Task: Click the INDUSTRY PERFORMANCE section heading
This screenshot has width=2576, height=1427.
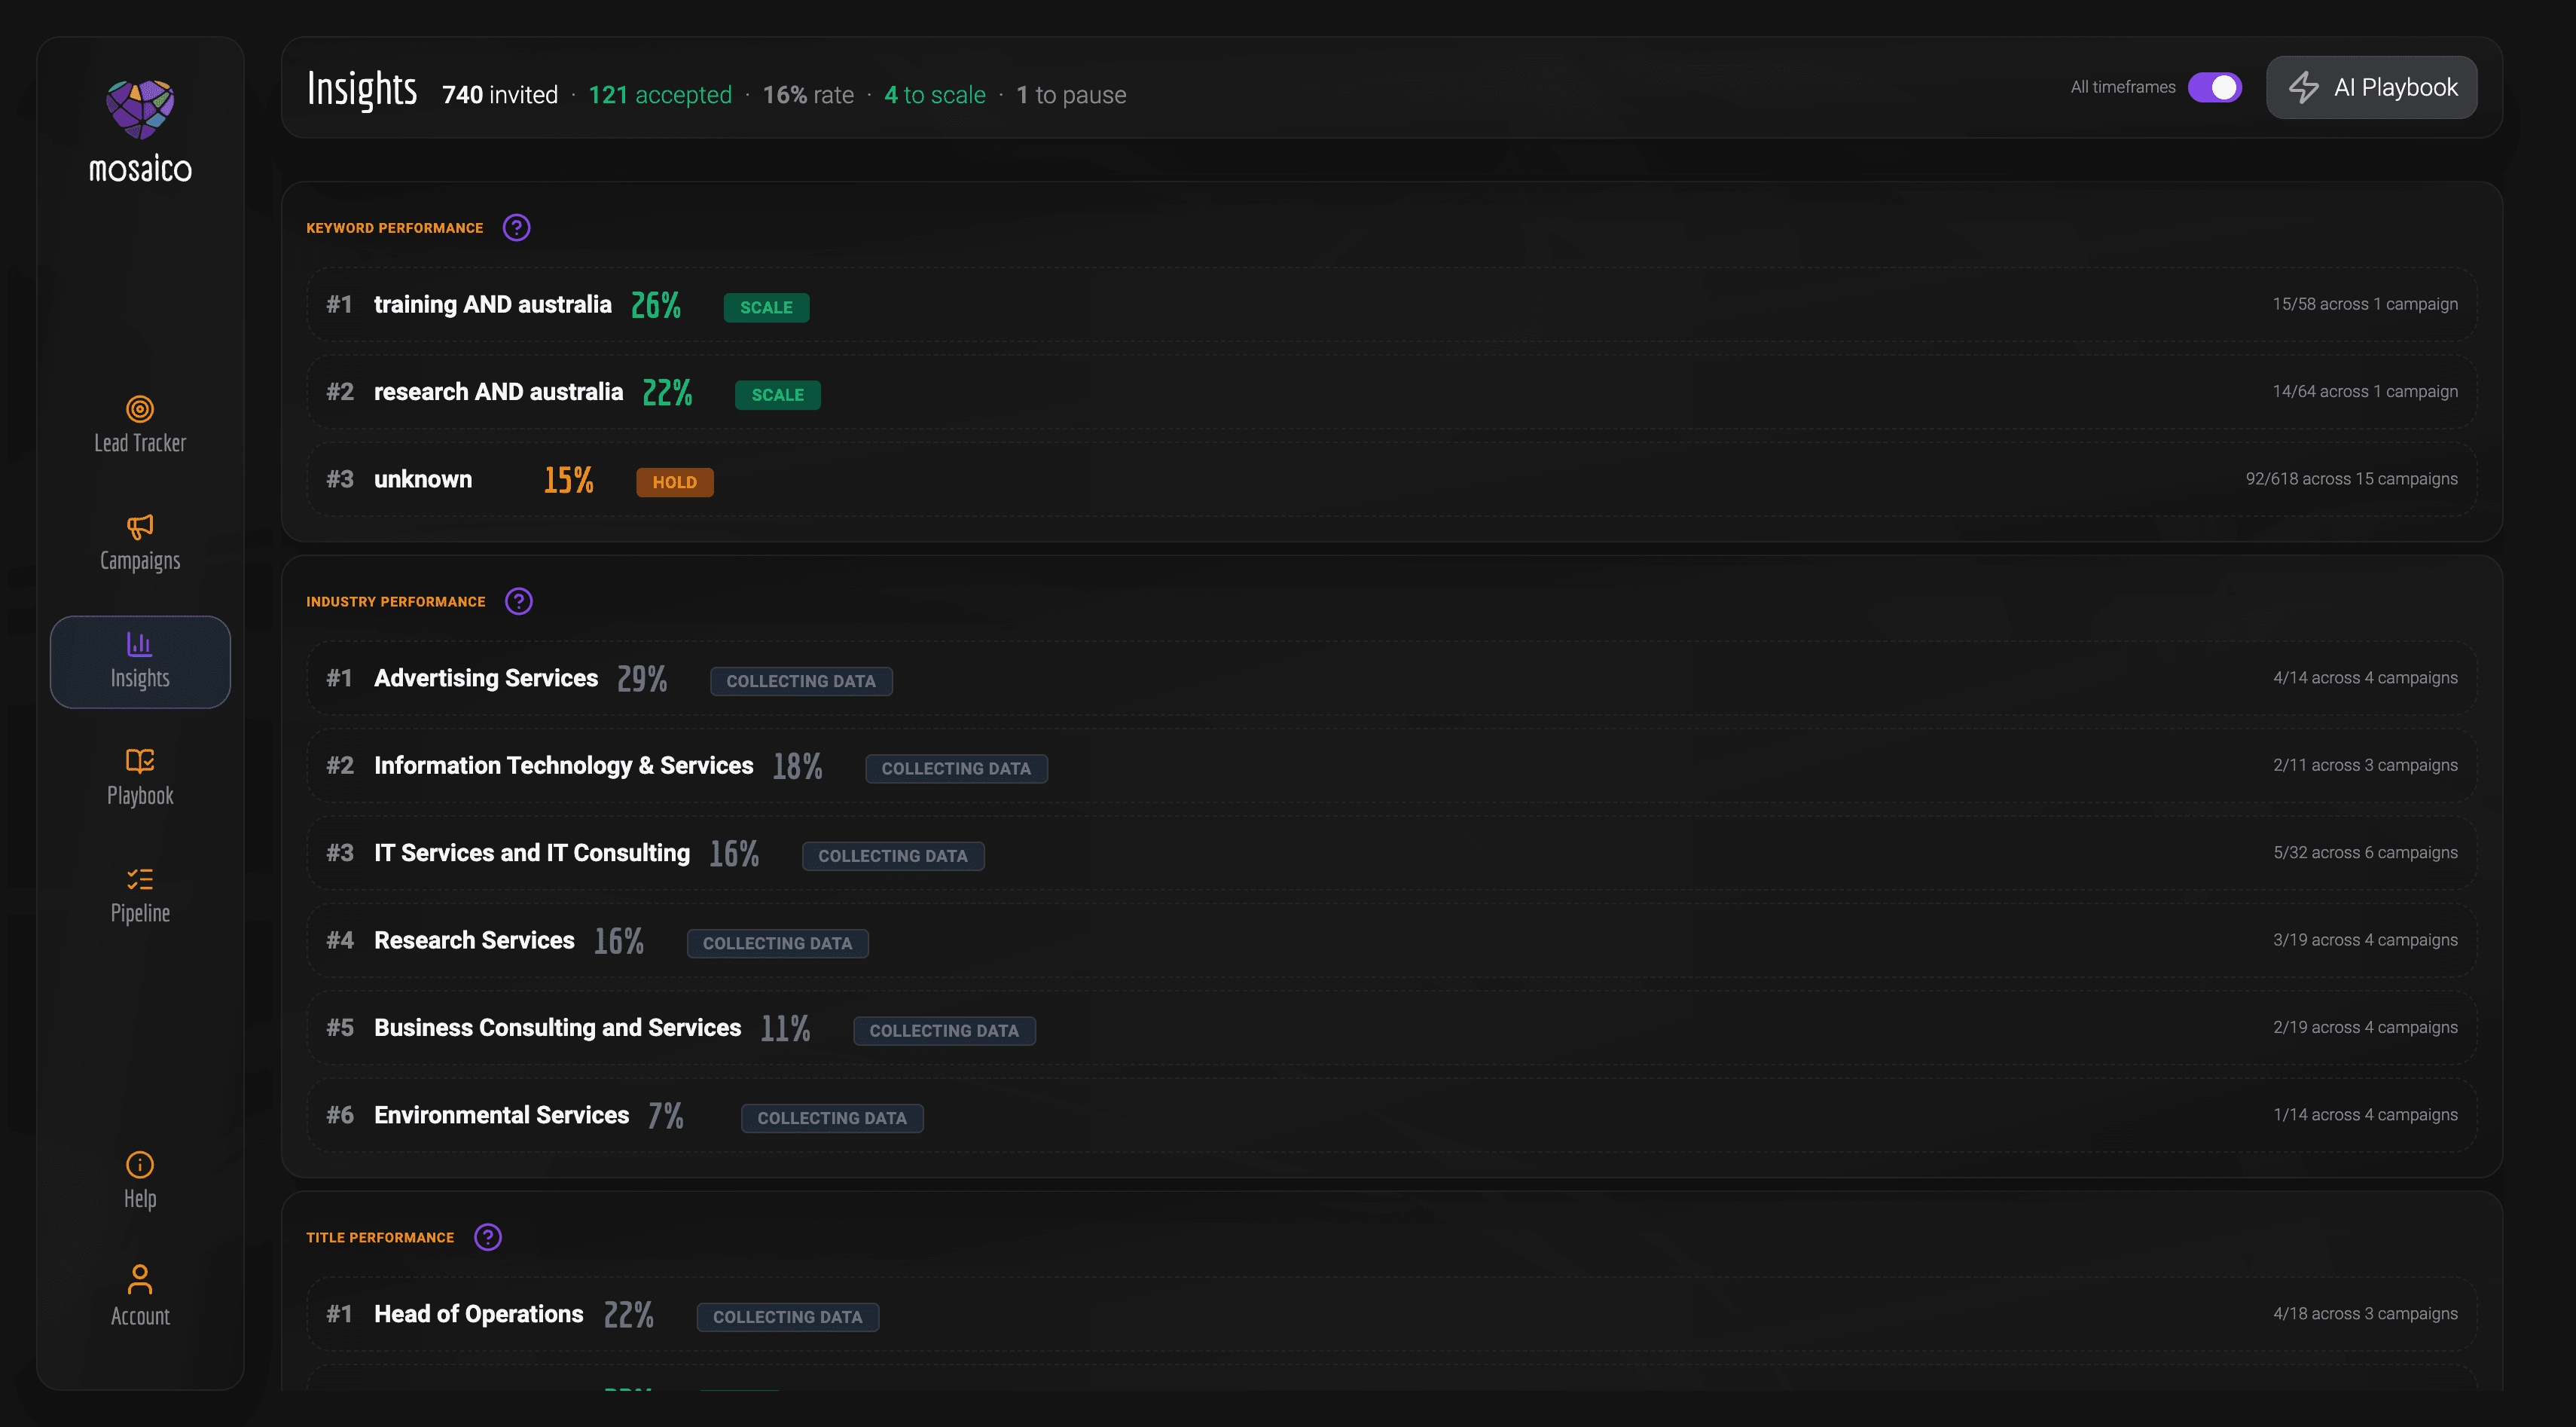Action: click(x=396, y=602)
